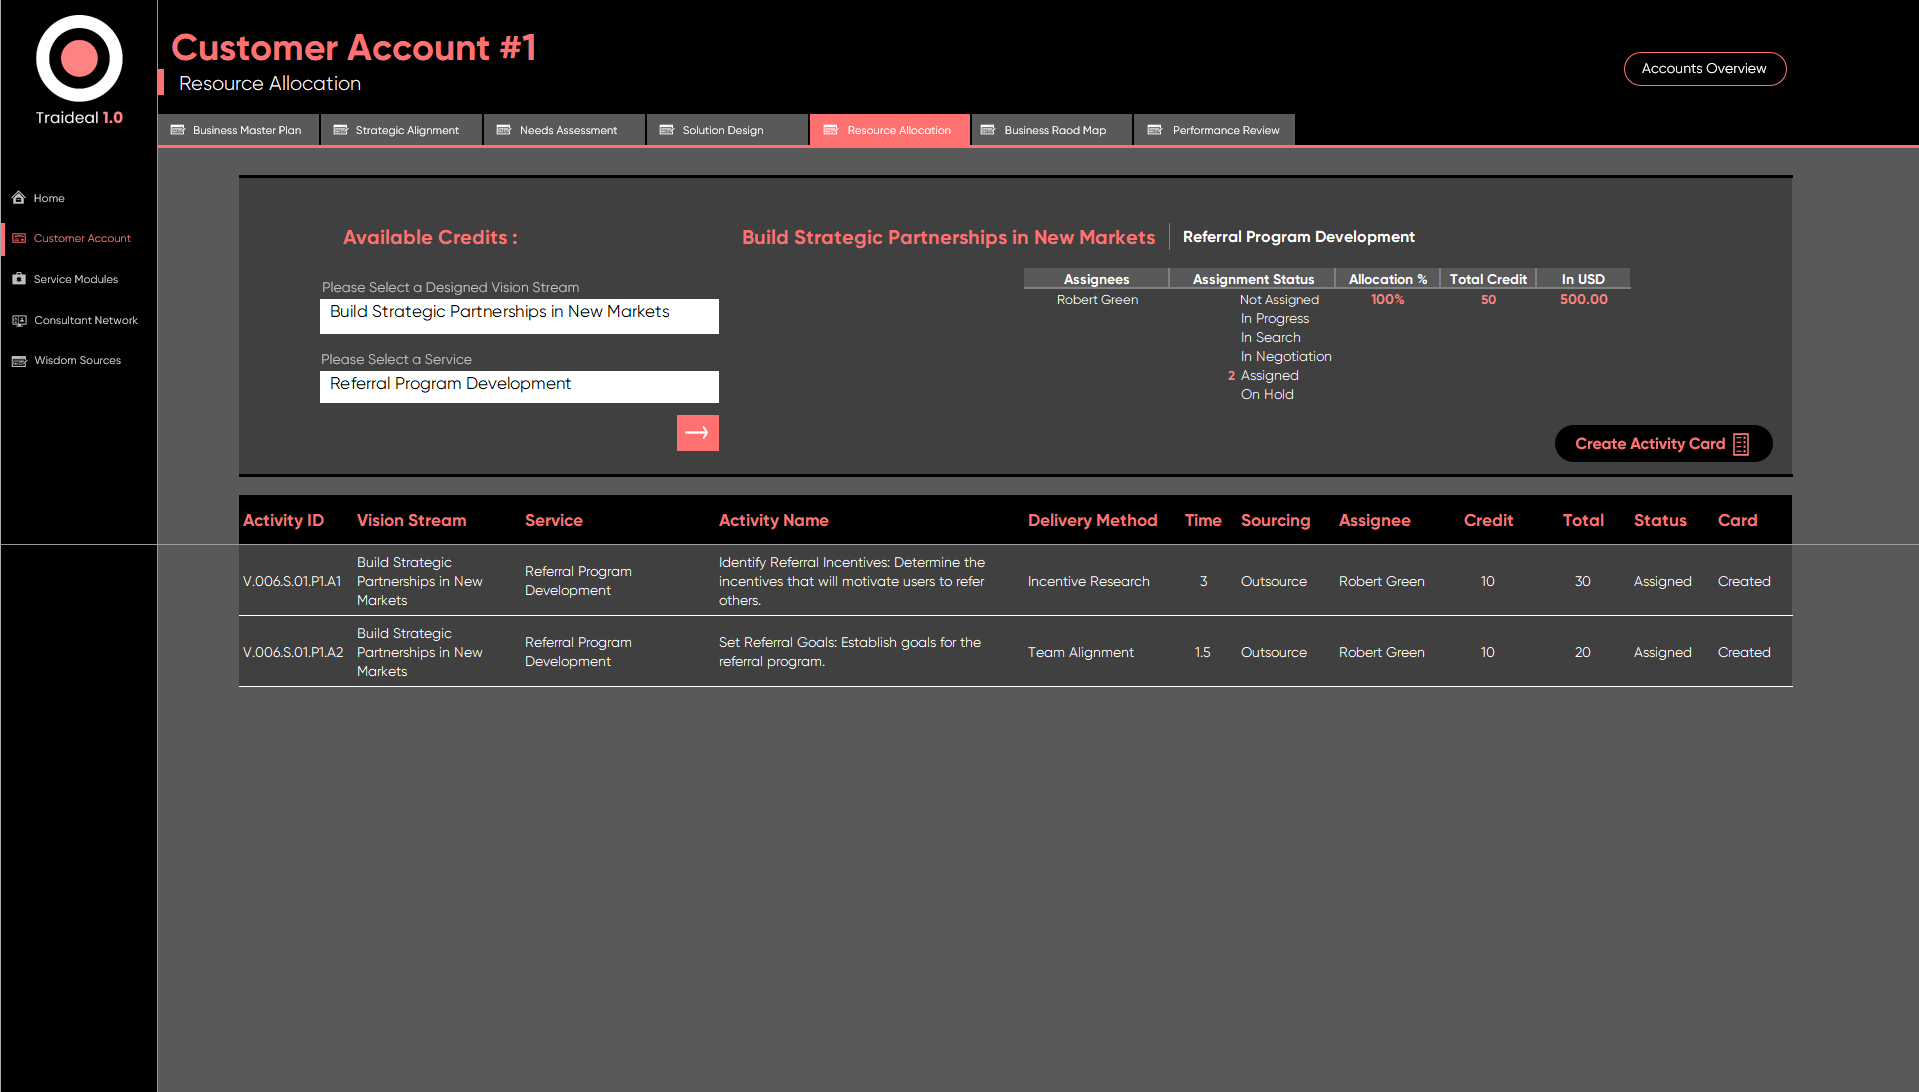Open the Performance Review tab
Viewport: 1919px width, 1092px height.
click(x=1214, y=130)
